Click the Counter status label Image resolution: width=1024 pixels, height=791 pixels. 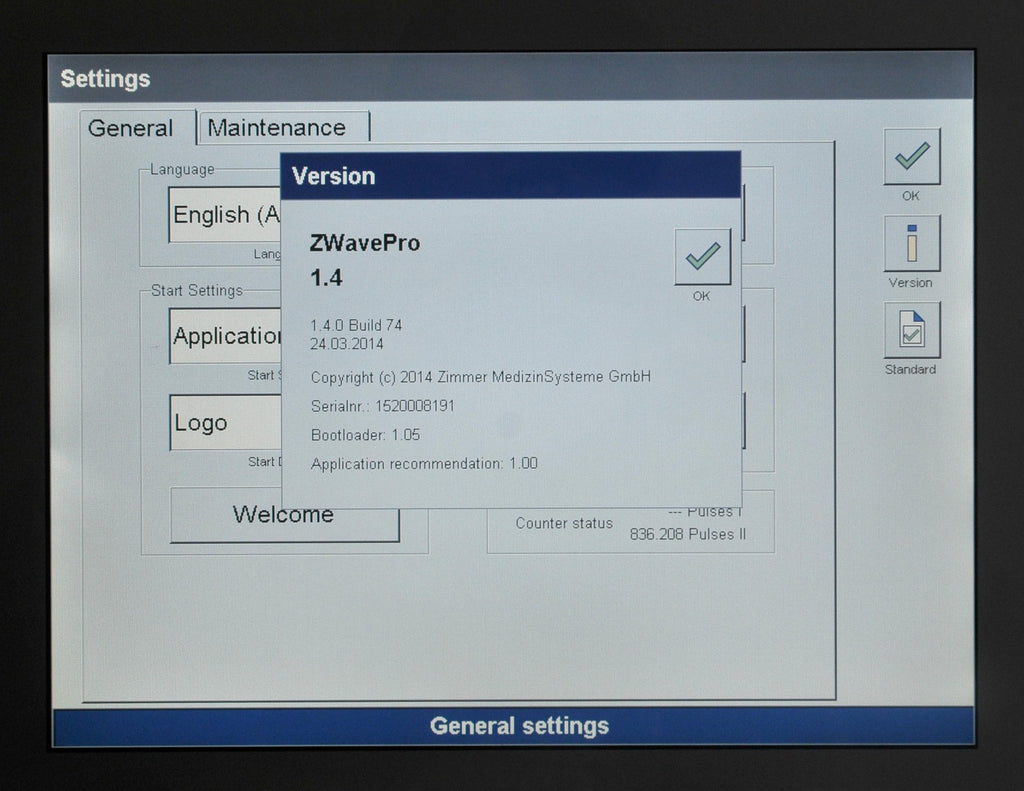coord(564,523)
